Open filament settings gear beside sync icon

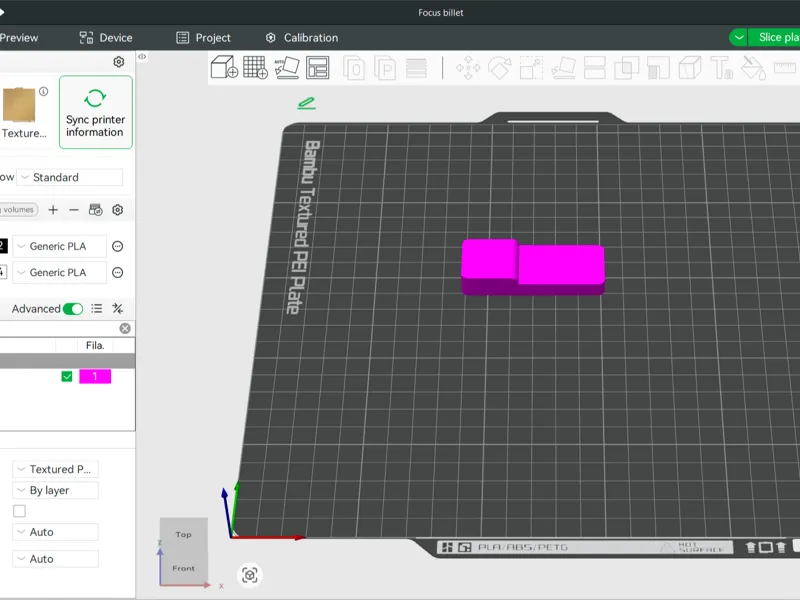[117, 210]
